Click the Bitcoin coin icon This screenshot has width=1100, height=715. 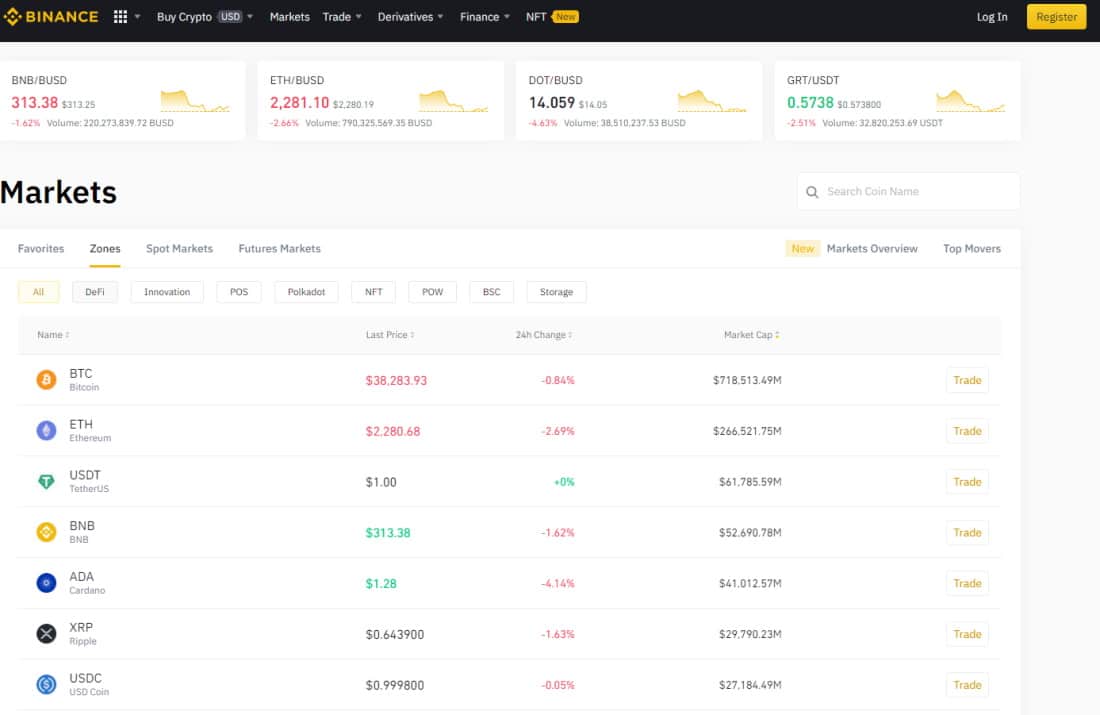click(44, 380)
